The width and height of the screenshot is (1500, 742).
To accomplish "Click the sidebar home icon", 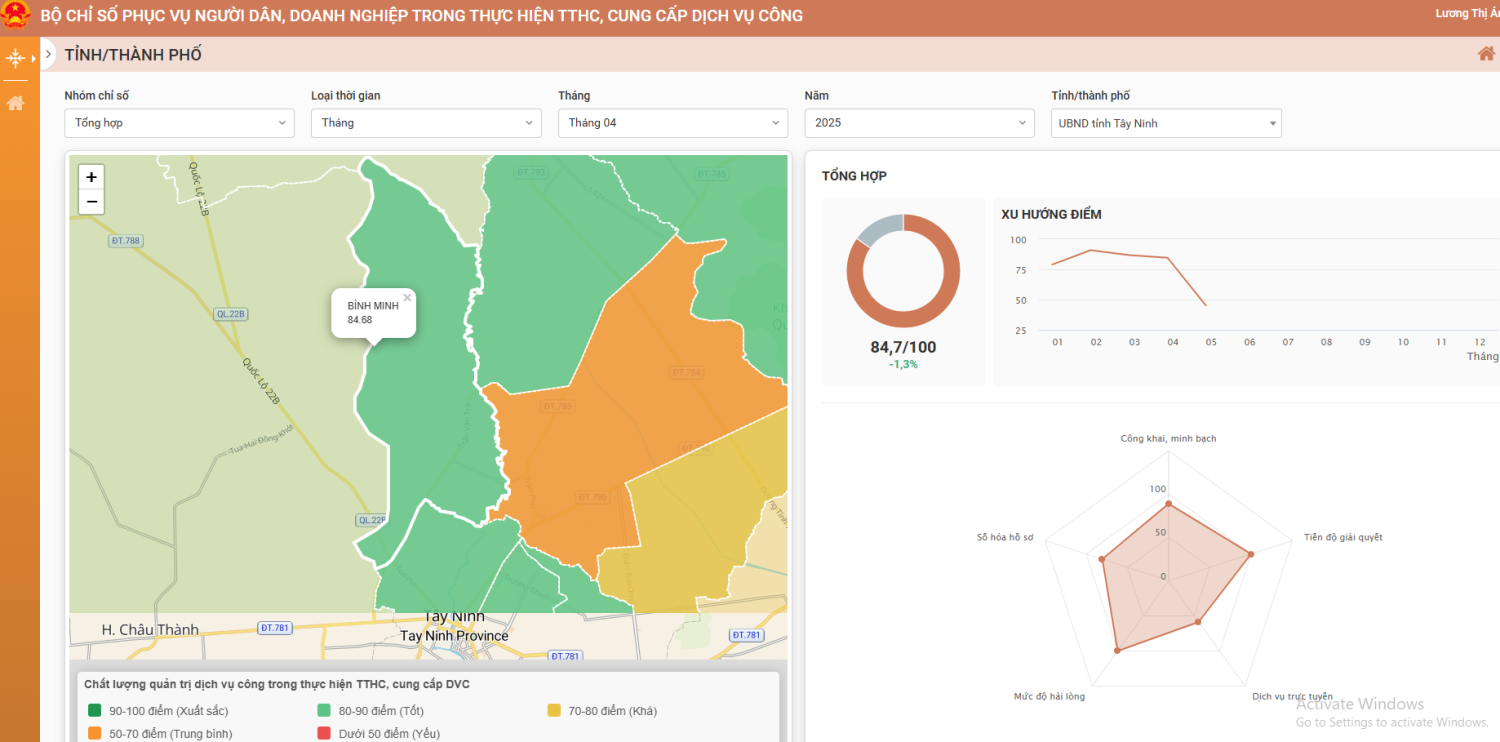I will point(15,103).
